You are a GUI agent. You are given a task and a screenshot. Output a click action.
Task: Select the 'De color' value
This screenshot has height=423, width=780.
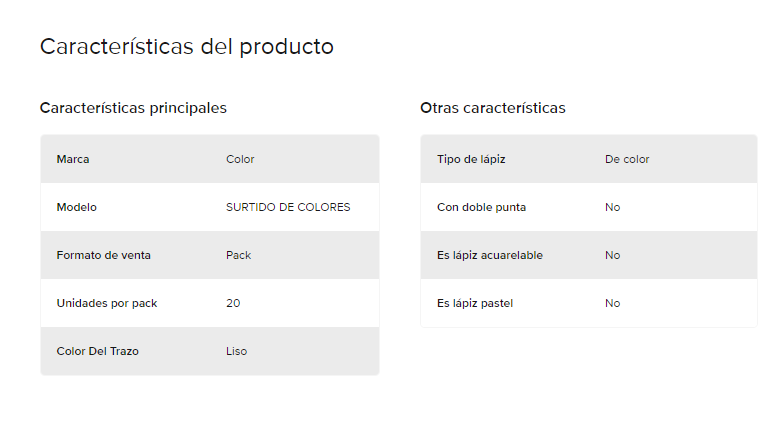(627, 159)
